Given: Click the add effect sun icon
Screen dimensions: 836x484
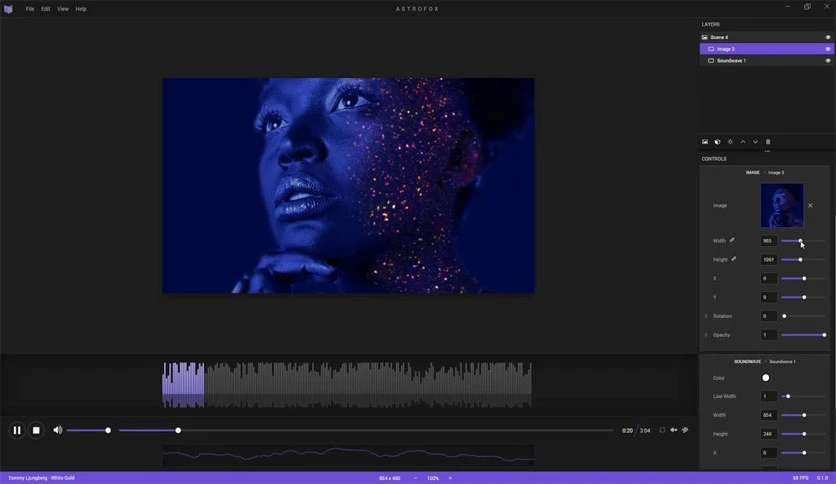Looking at the screenshot, I should coord(730,142).
